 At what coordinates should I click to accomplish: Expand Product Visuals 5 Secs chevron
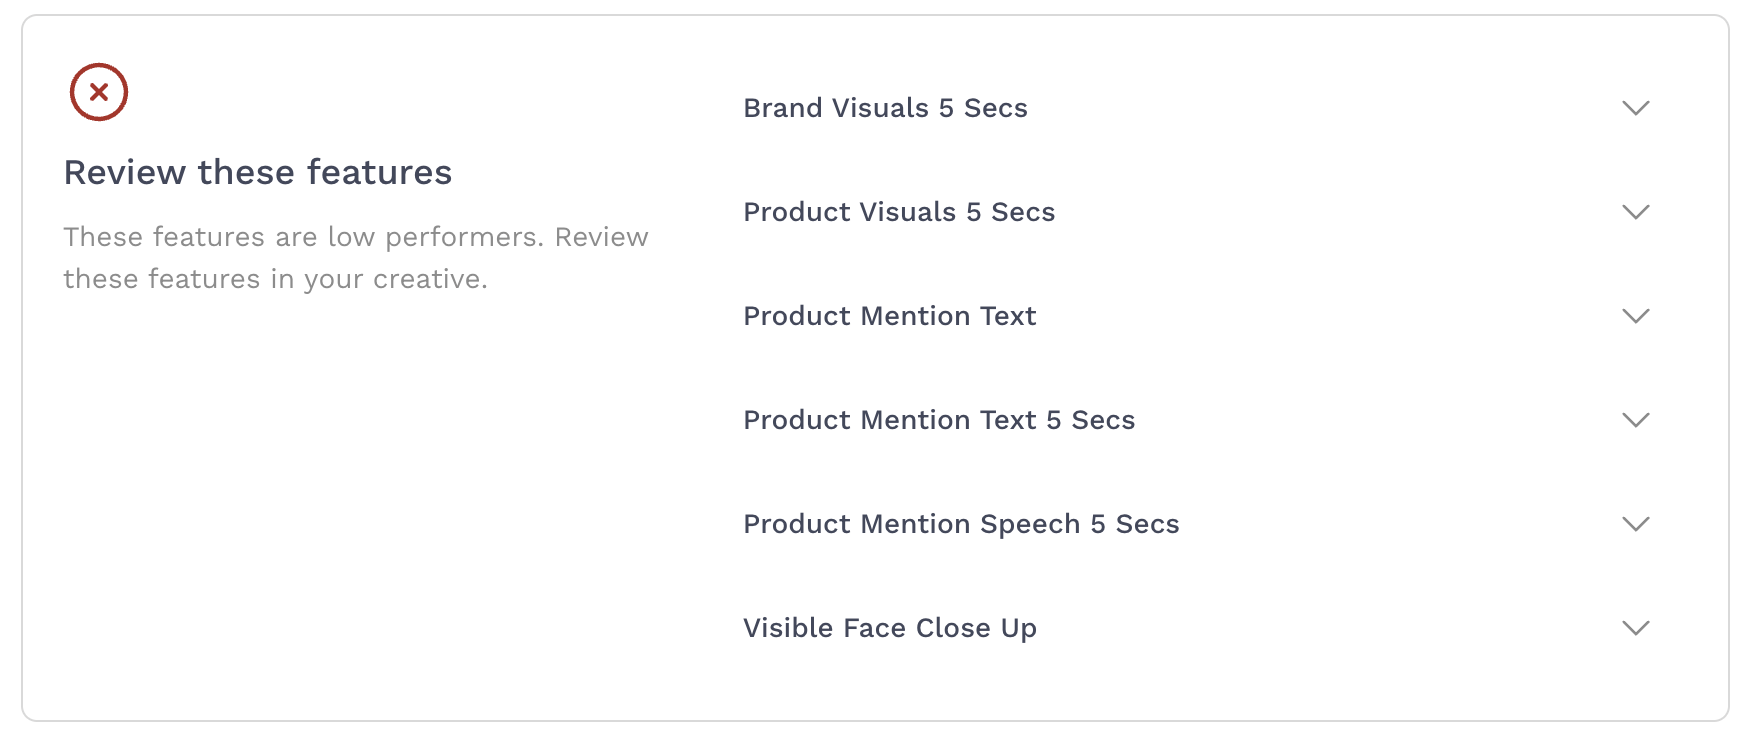[x=1635, y=212]
